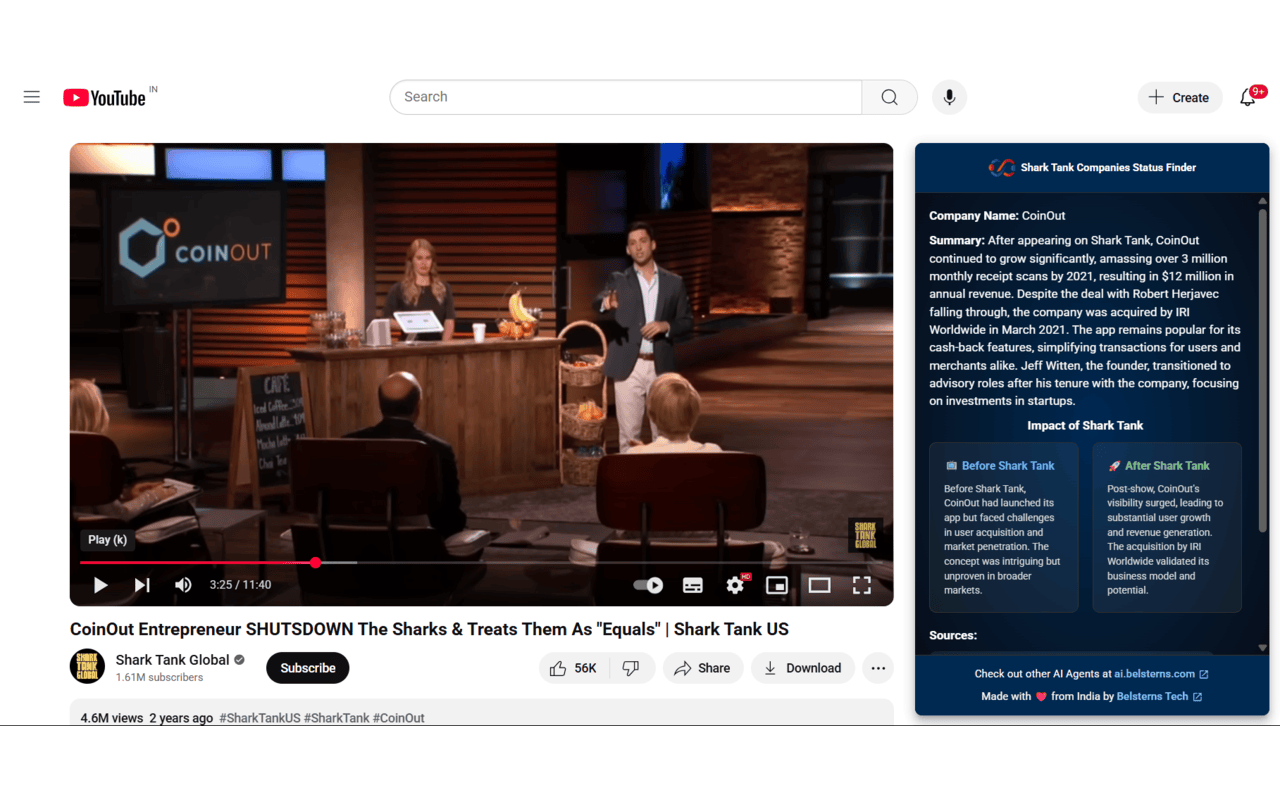Click the 3:25 / 11:40 time display
Image resolution: width=1280 pixels, height=800 pixels.
(240, 585)
